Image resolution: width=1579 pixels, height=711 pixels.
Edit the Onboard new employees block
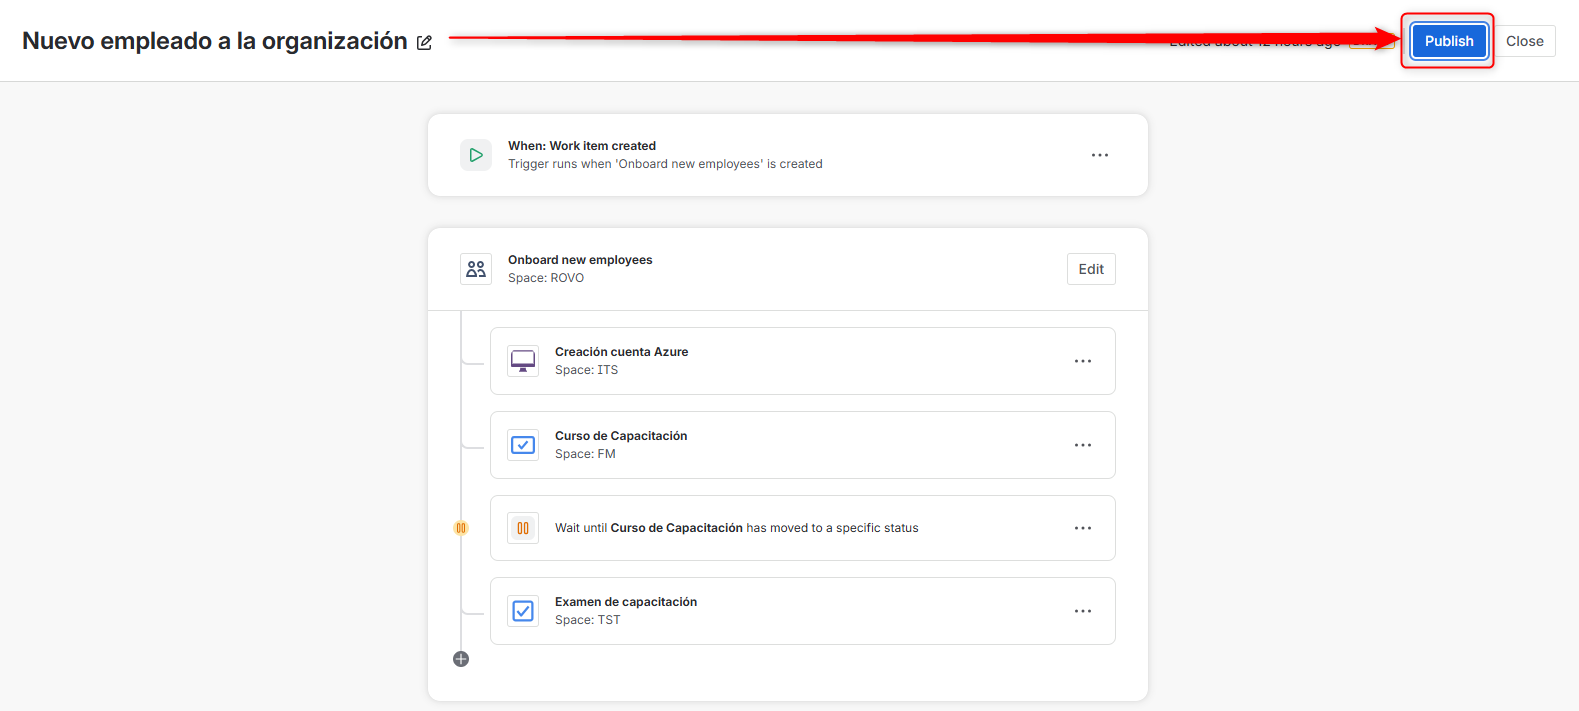click(1091, 269)
